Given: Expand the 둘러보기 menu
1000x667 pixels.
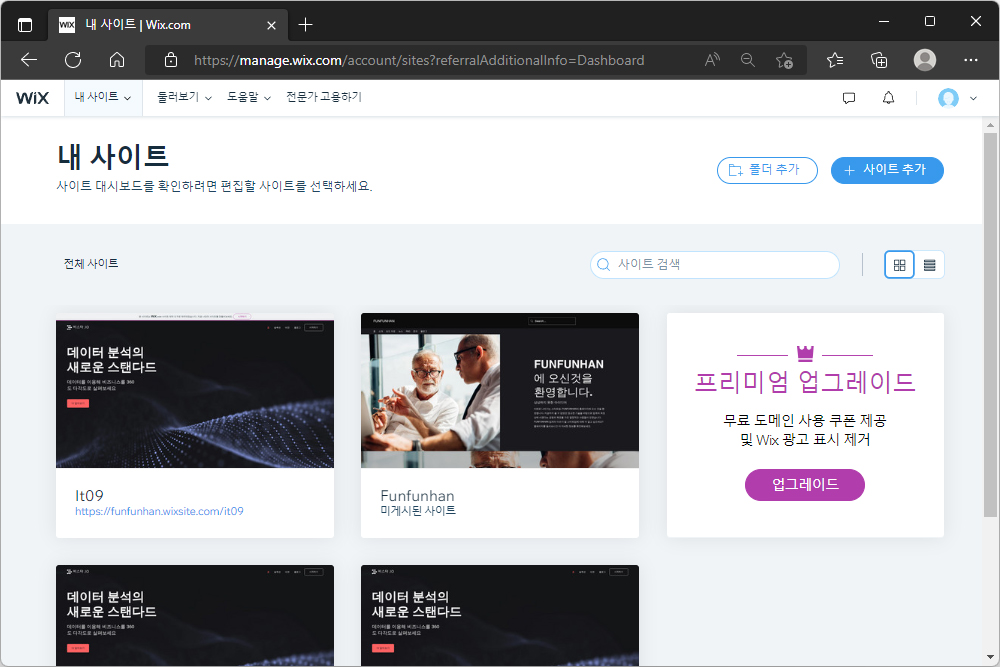Looking at the screenshot, I should pyautogui.click(x=184, y=97).
